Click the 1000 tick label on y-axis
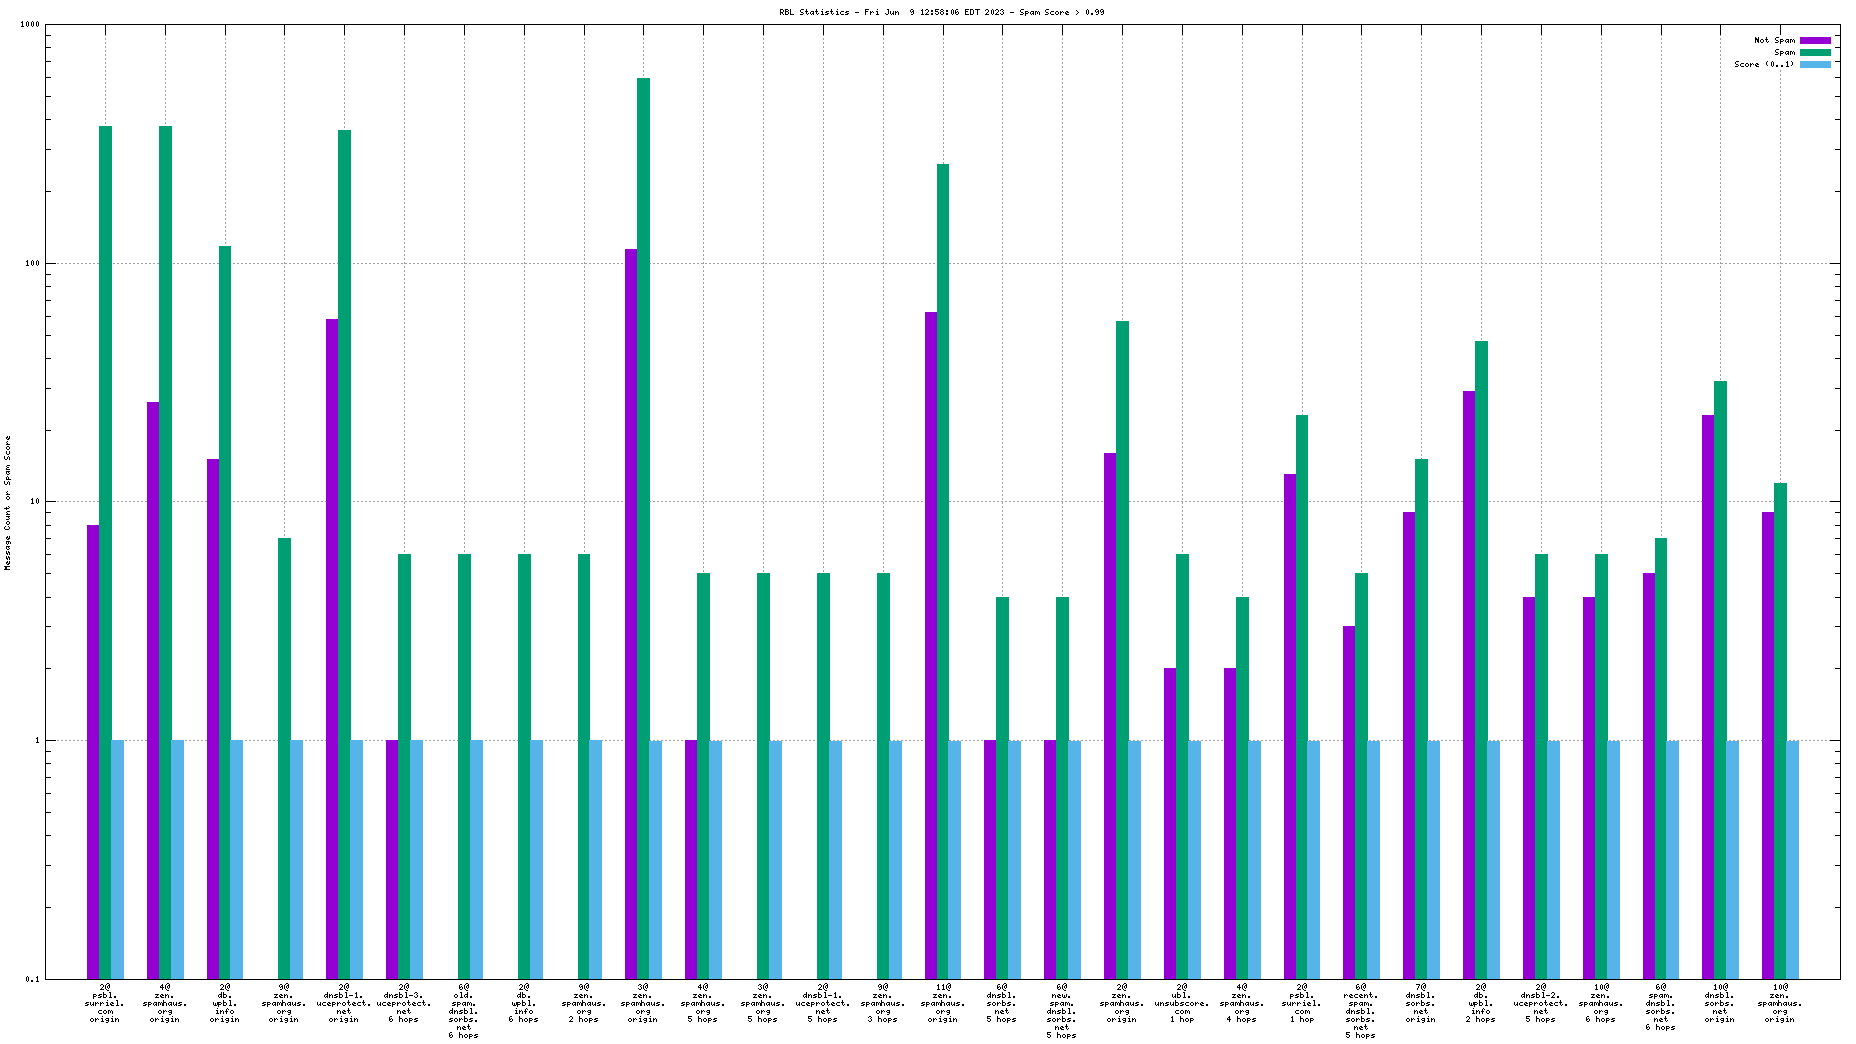Image resolution: width=1856 pixels, height=1044 pixels. 29,25
